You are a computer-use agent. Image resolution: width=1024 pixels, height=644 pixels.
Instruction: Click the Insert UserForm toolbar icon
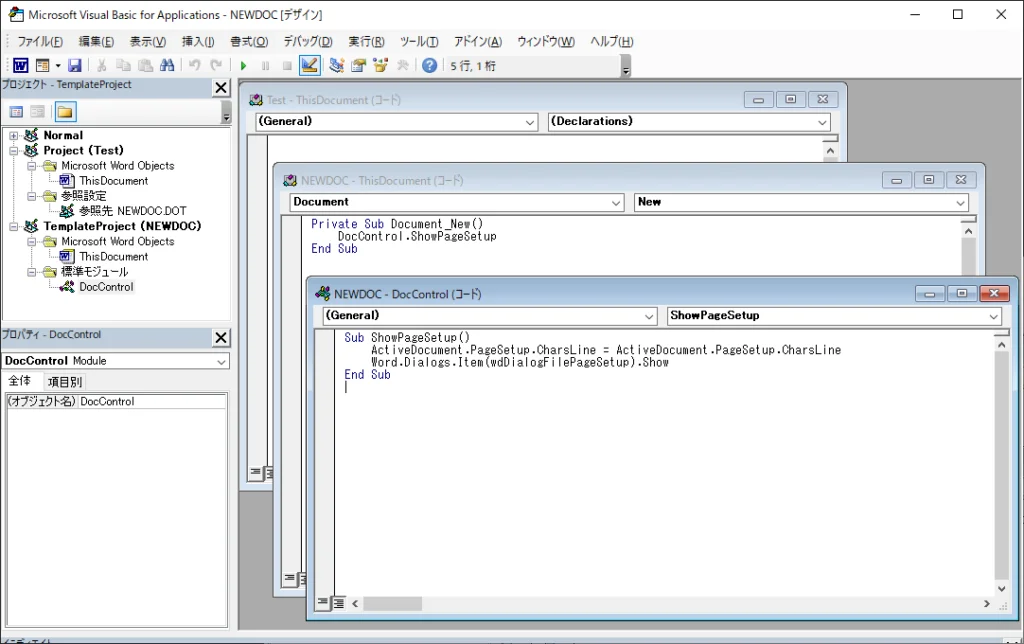42,65
